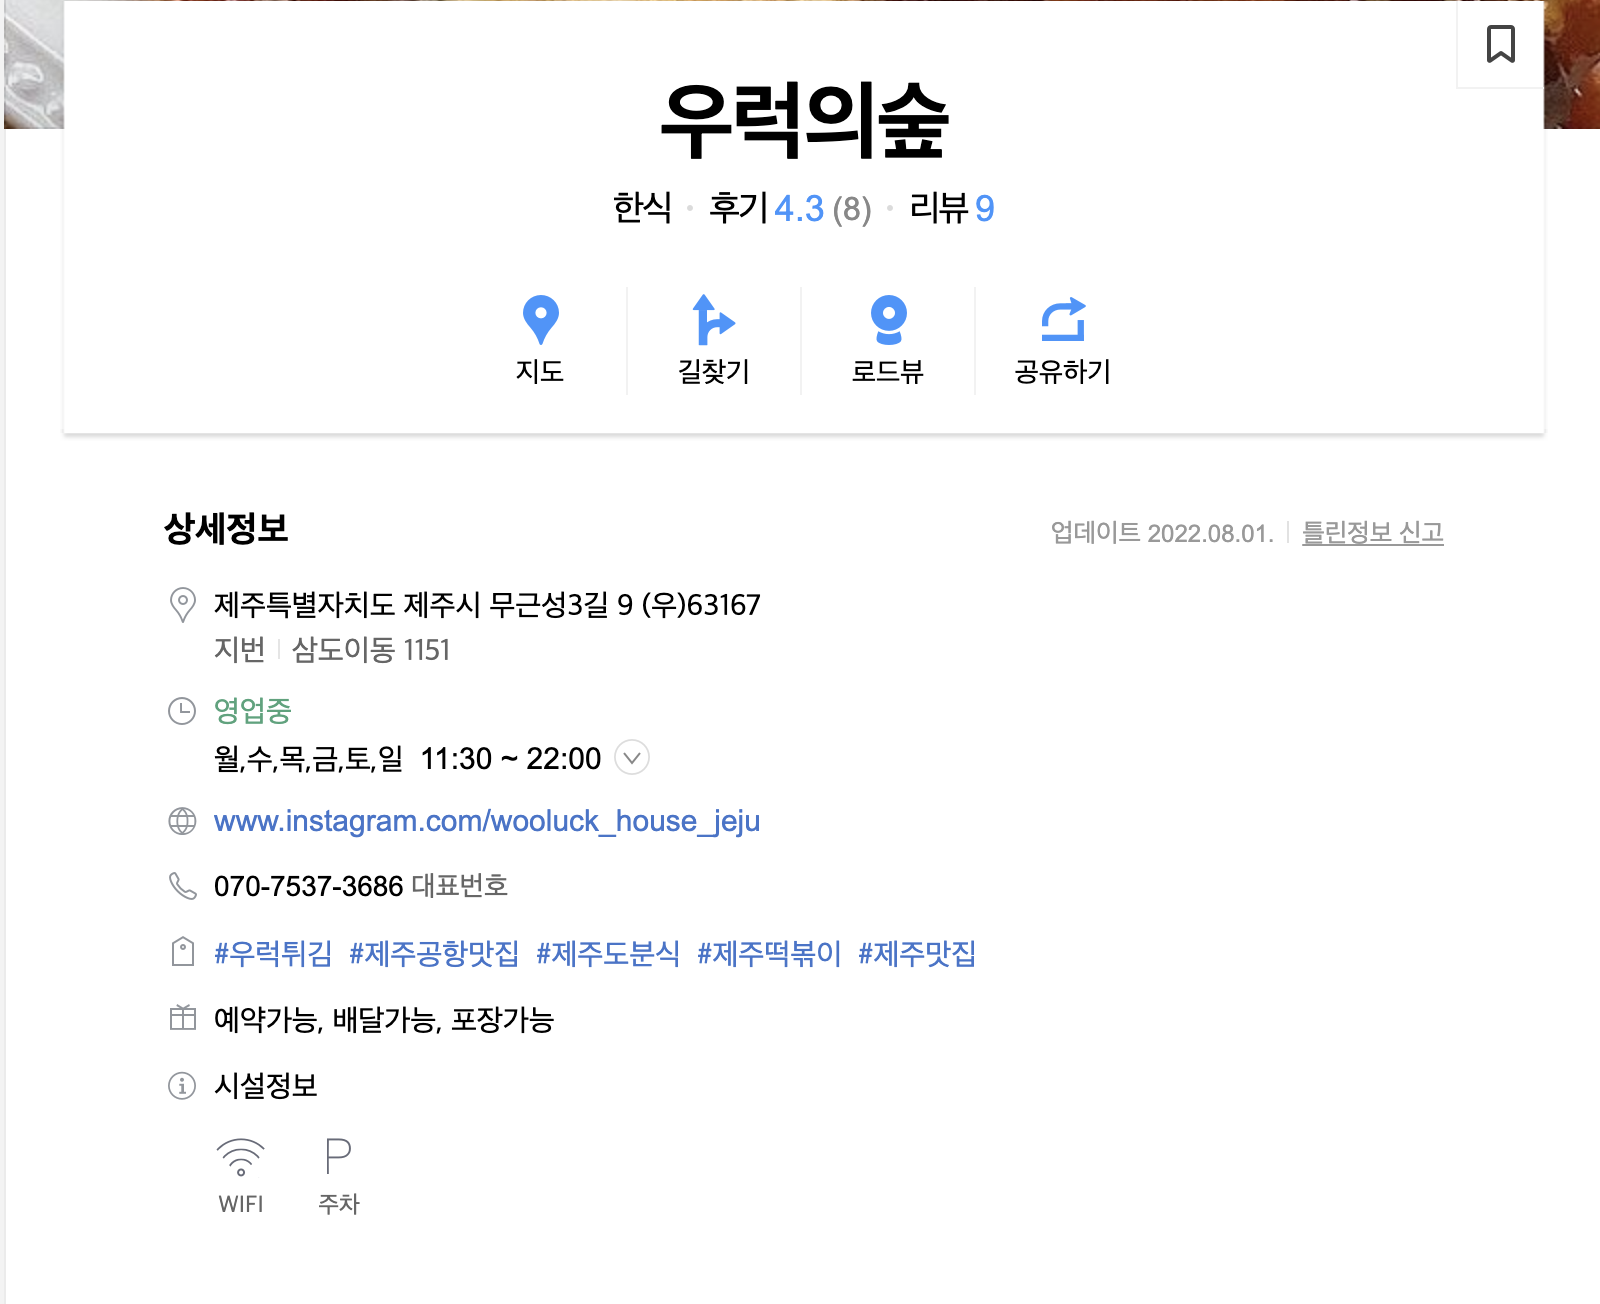Open 로드뷰 street view icon
The image size is (1600, 1304).
click(x=888, y=320)
